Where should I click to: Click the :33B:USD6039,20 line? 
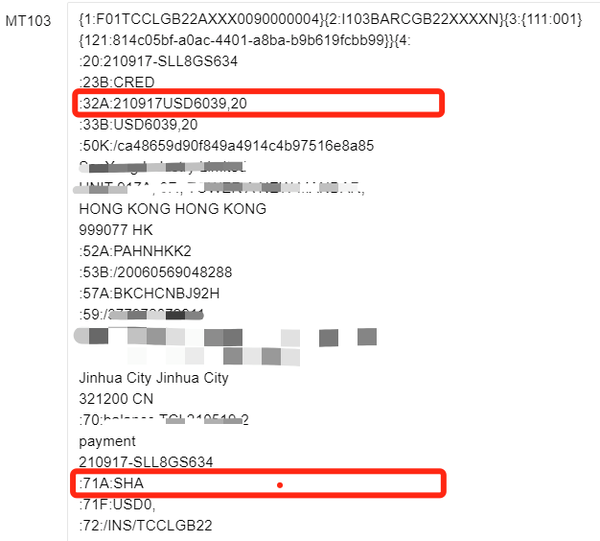[138, 125]
